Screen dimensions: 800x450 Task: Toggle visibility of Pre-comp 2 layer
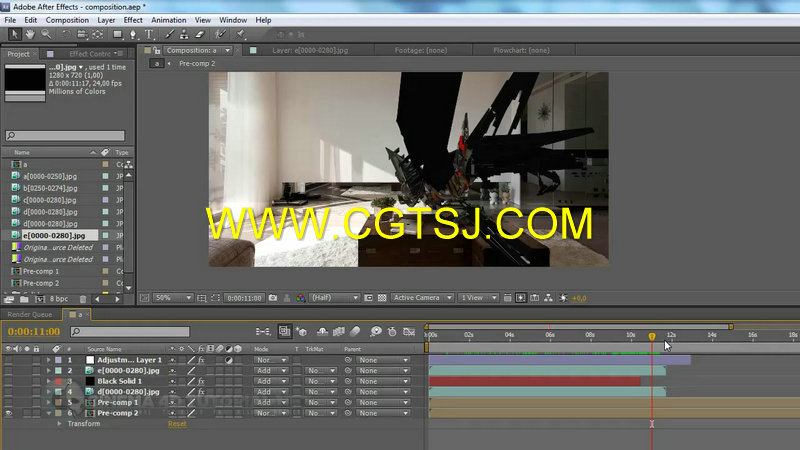click(8, 413)
